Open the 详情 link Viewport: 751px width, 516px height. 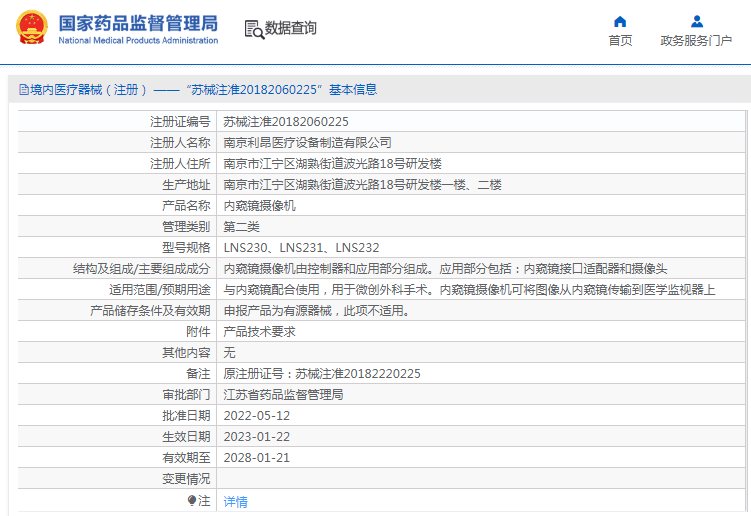[236, 502]
